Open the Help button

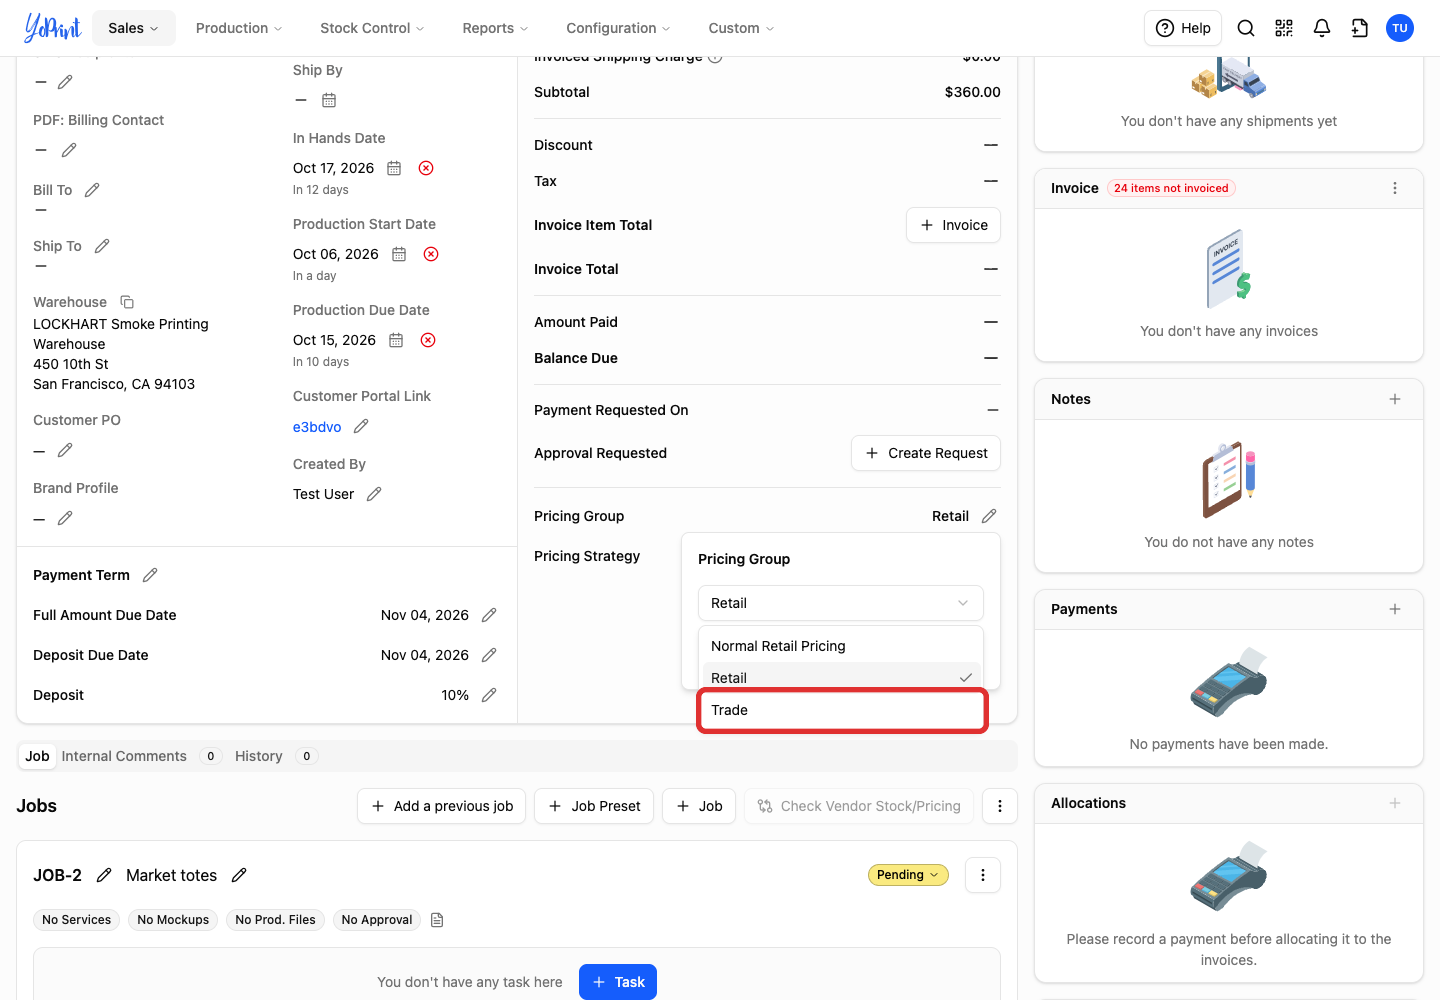[x=1183, y=28]
